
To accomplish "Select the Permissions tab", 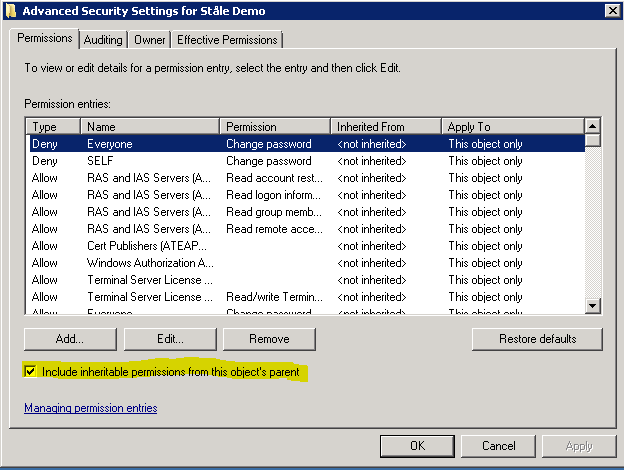I will 47,38.
